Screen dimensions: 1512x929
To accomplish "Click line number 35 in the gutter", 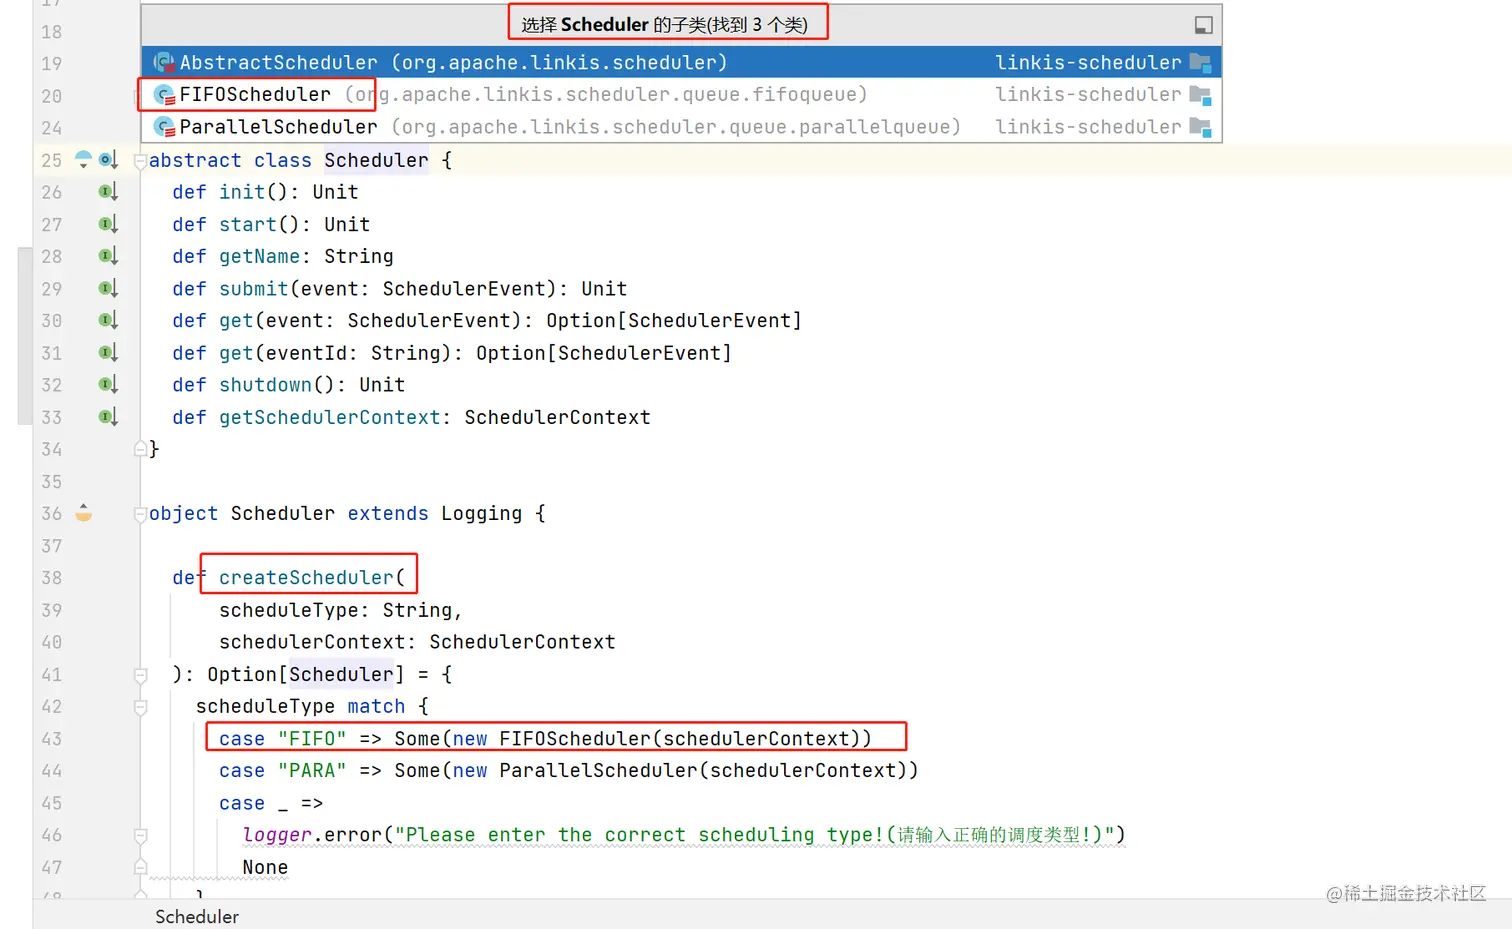I will point(52,482).
